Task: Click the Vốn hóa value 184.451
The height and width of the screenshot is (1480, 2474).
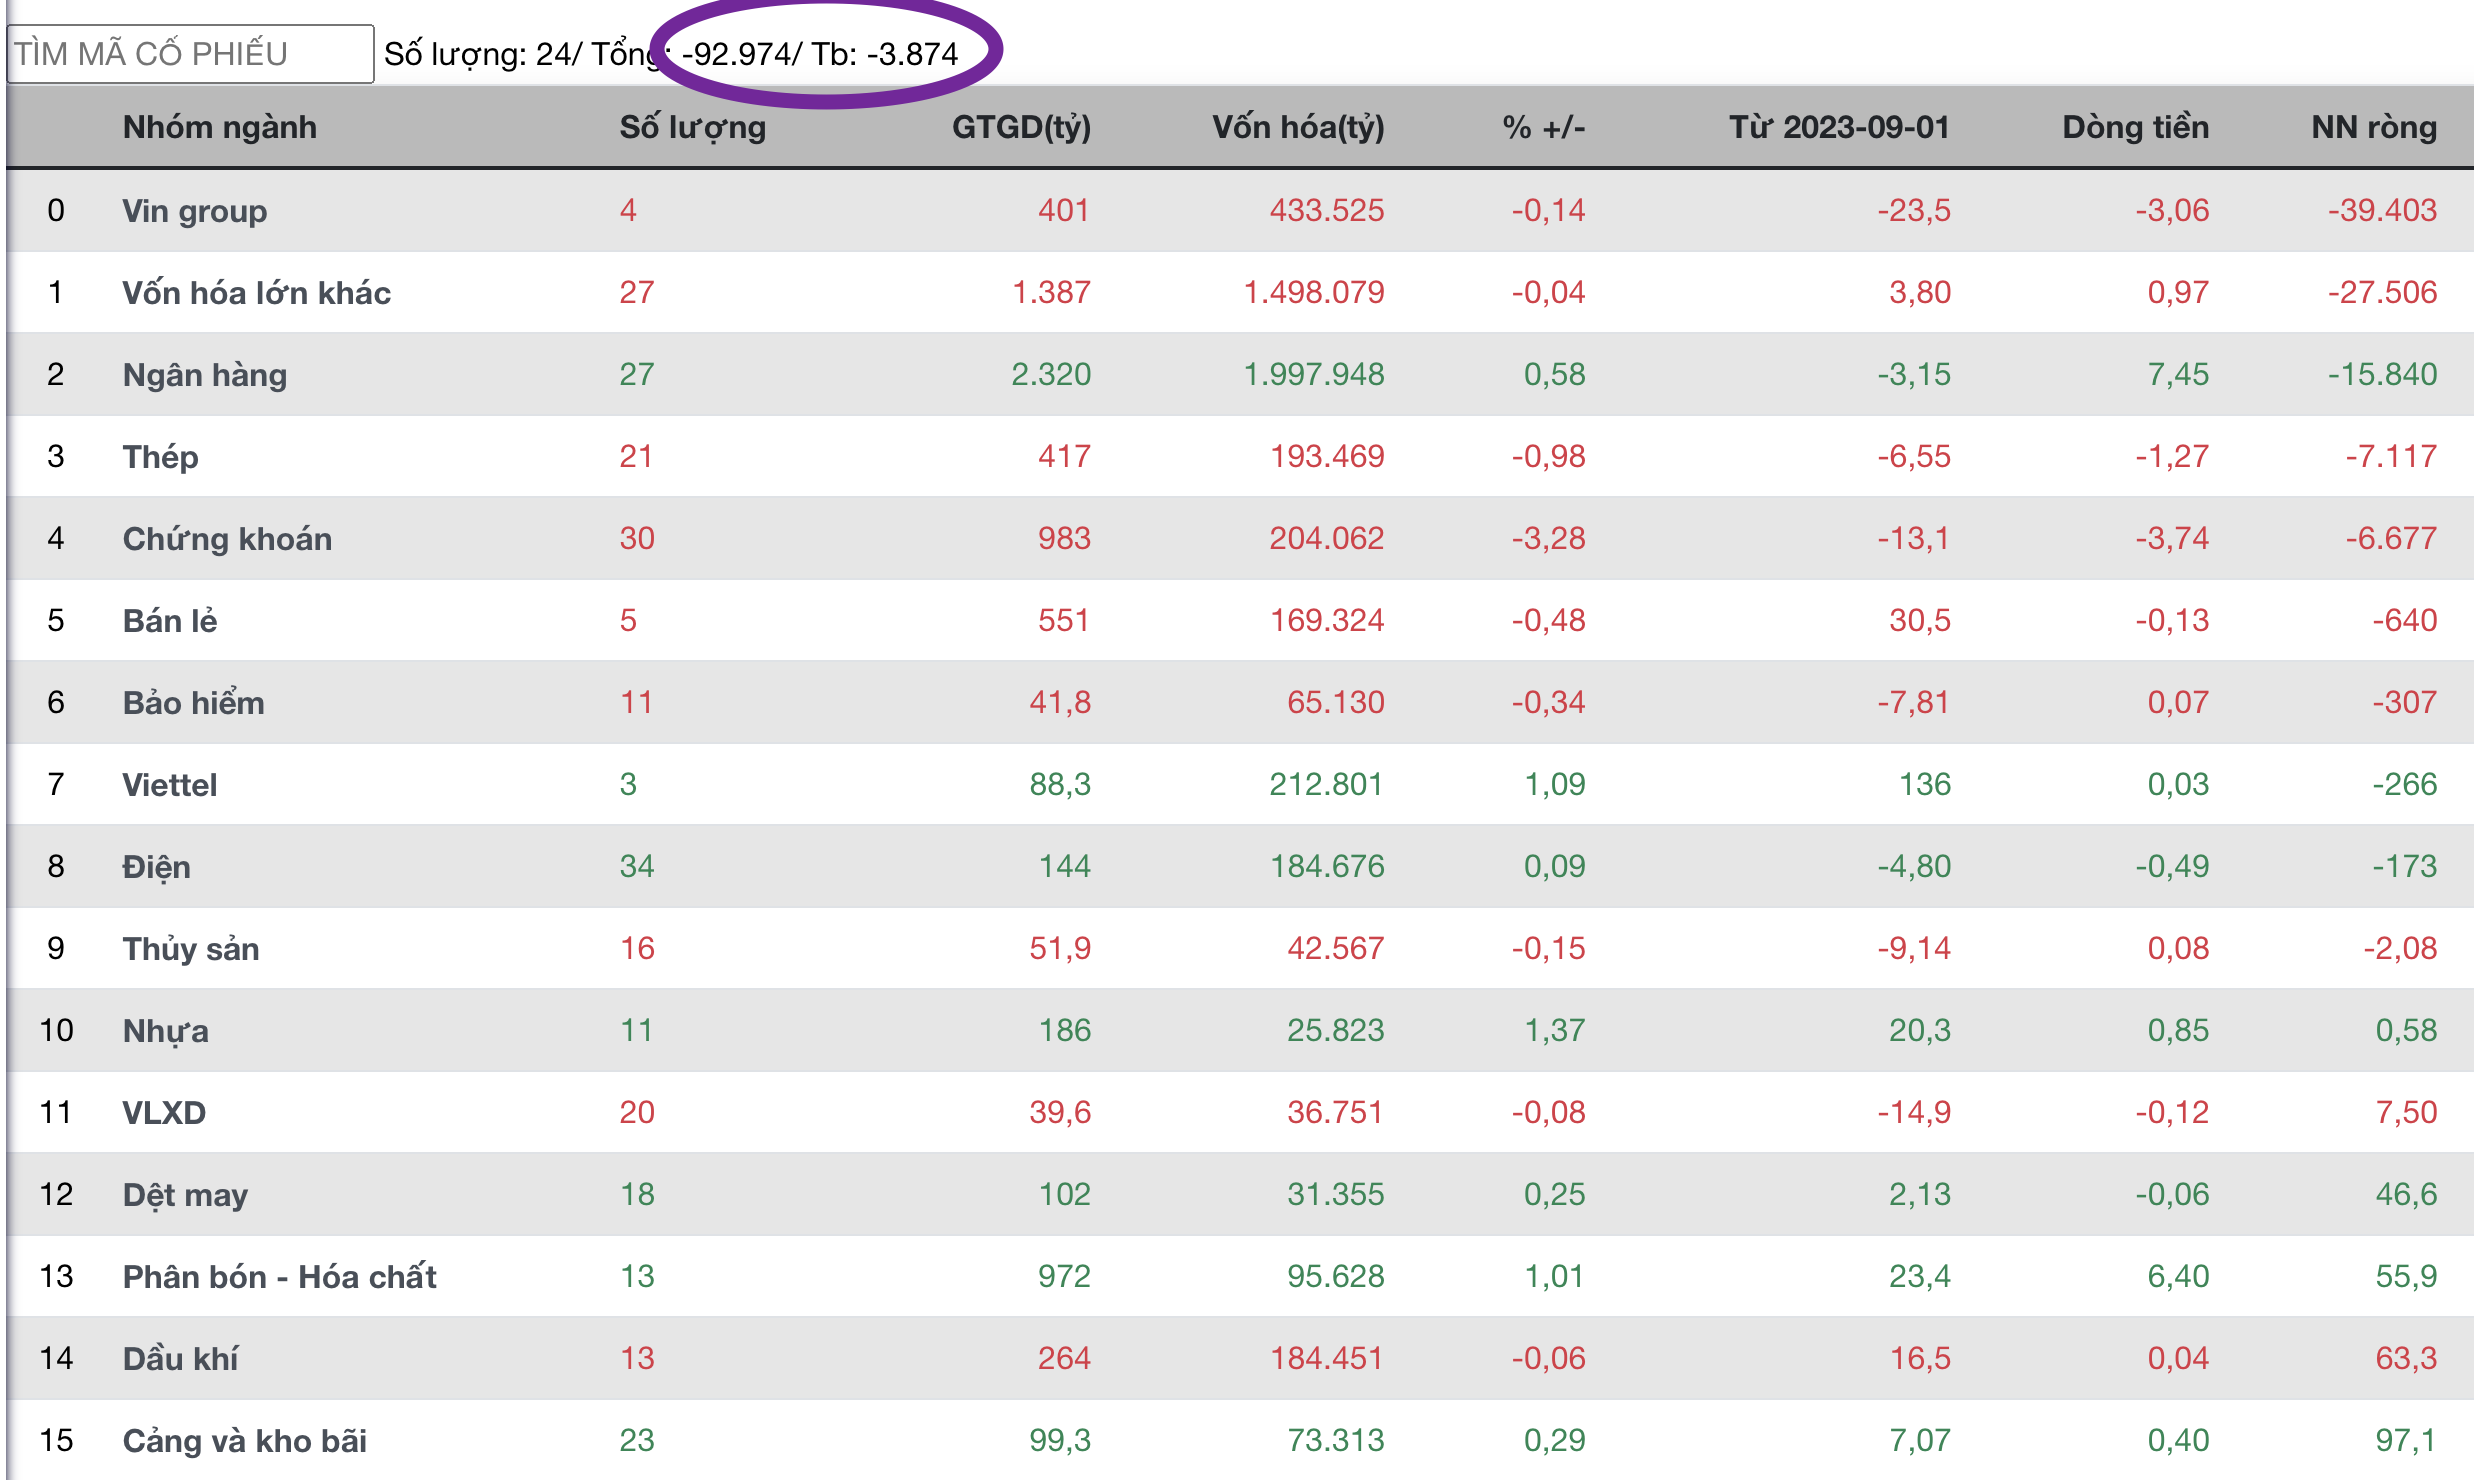Action: tap(1326, 1358)
